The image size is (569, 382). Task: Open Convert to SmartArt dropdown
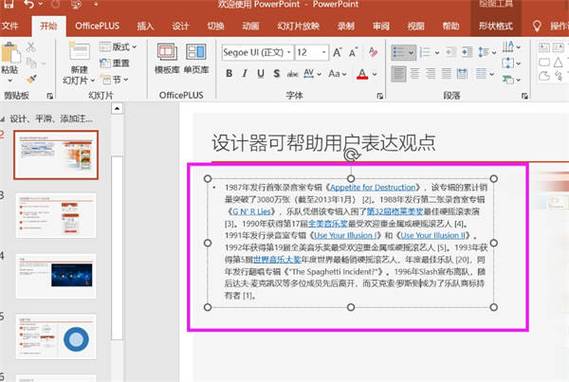point(512,79)
